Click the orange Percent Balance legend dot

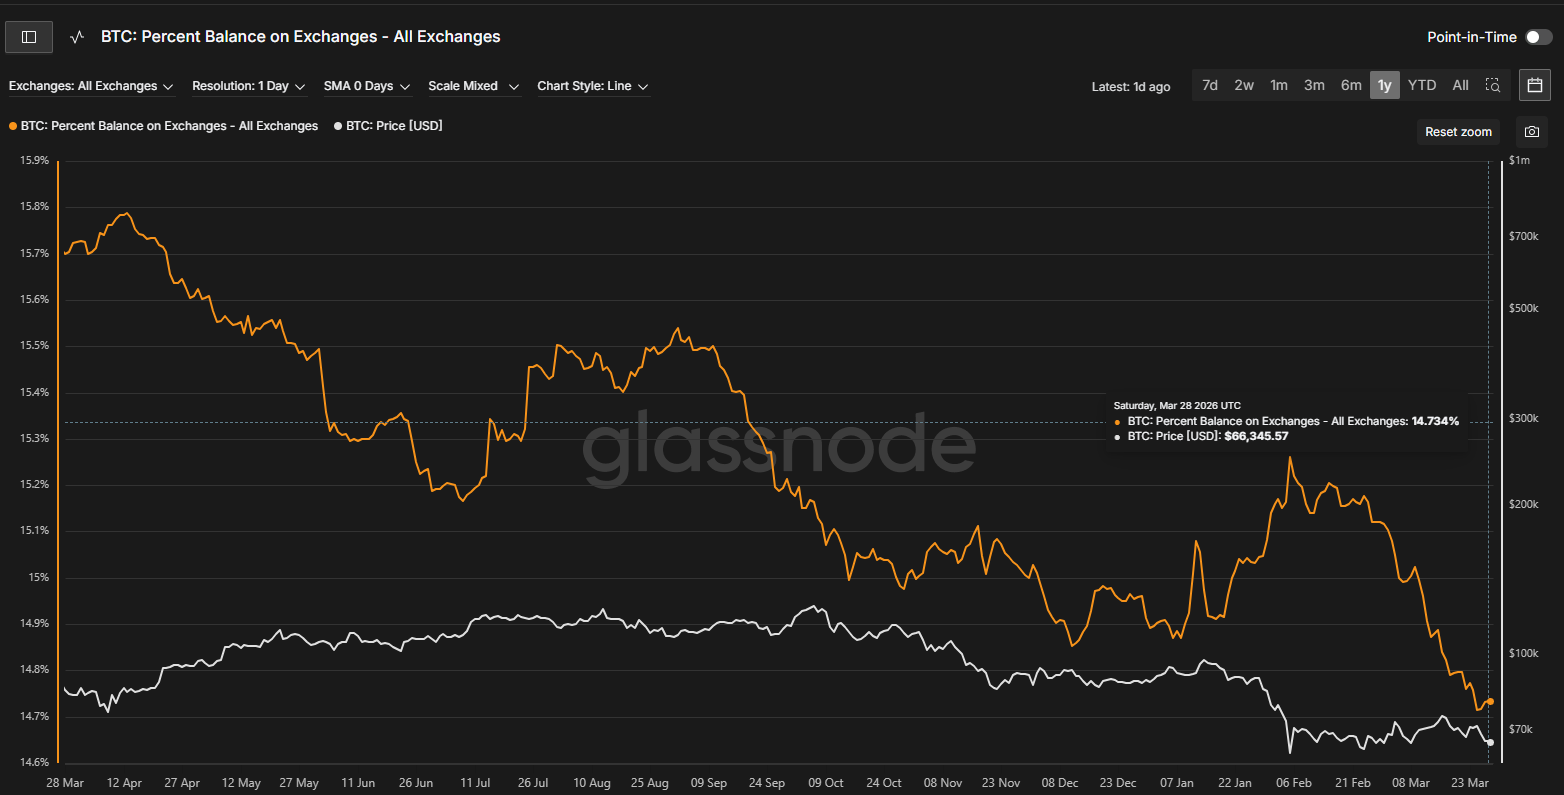(13, 126)
